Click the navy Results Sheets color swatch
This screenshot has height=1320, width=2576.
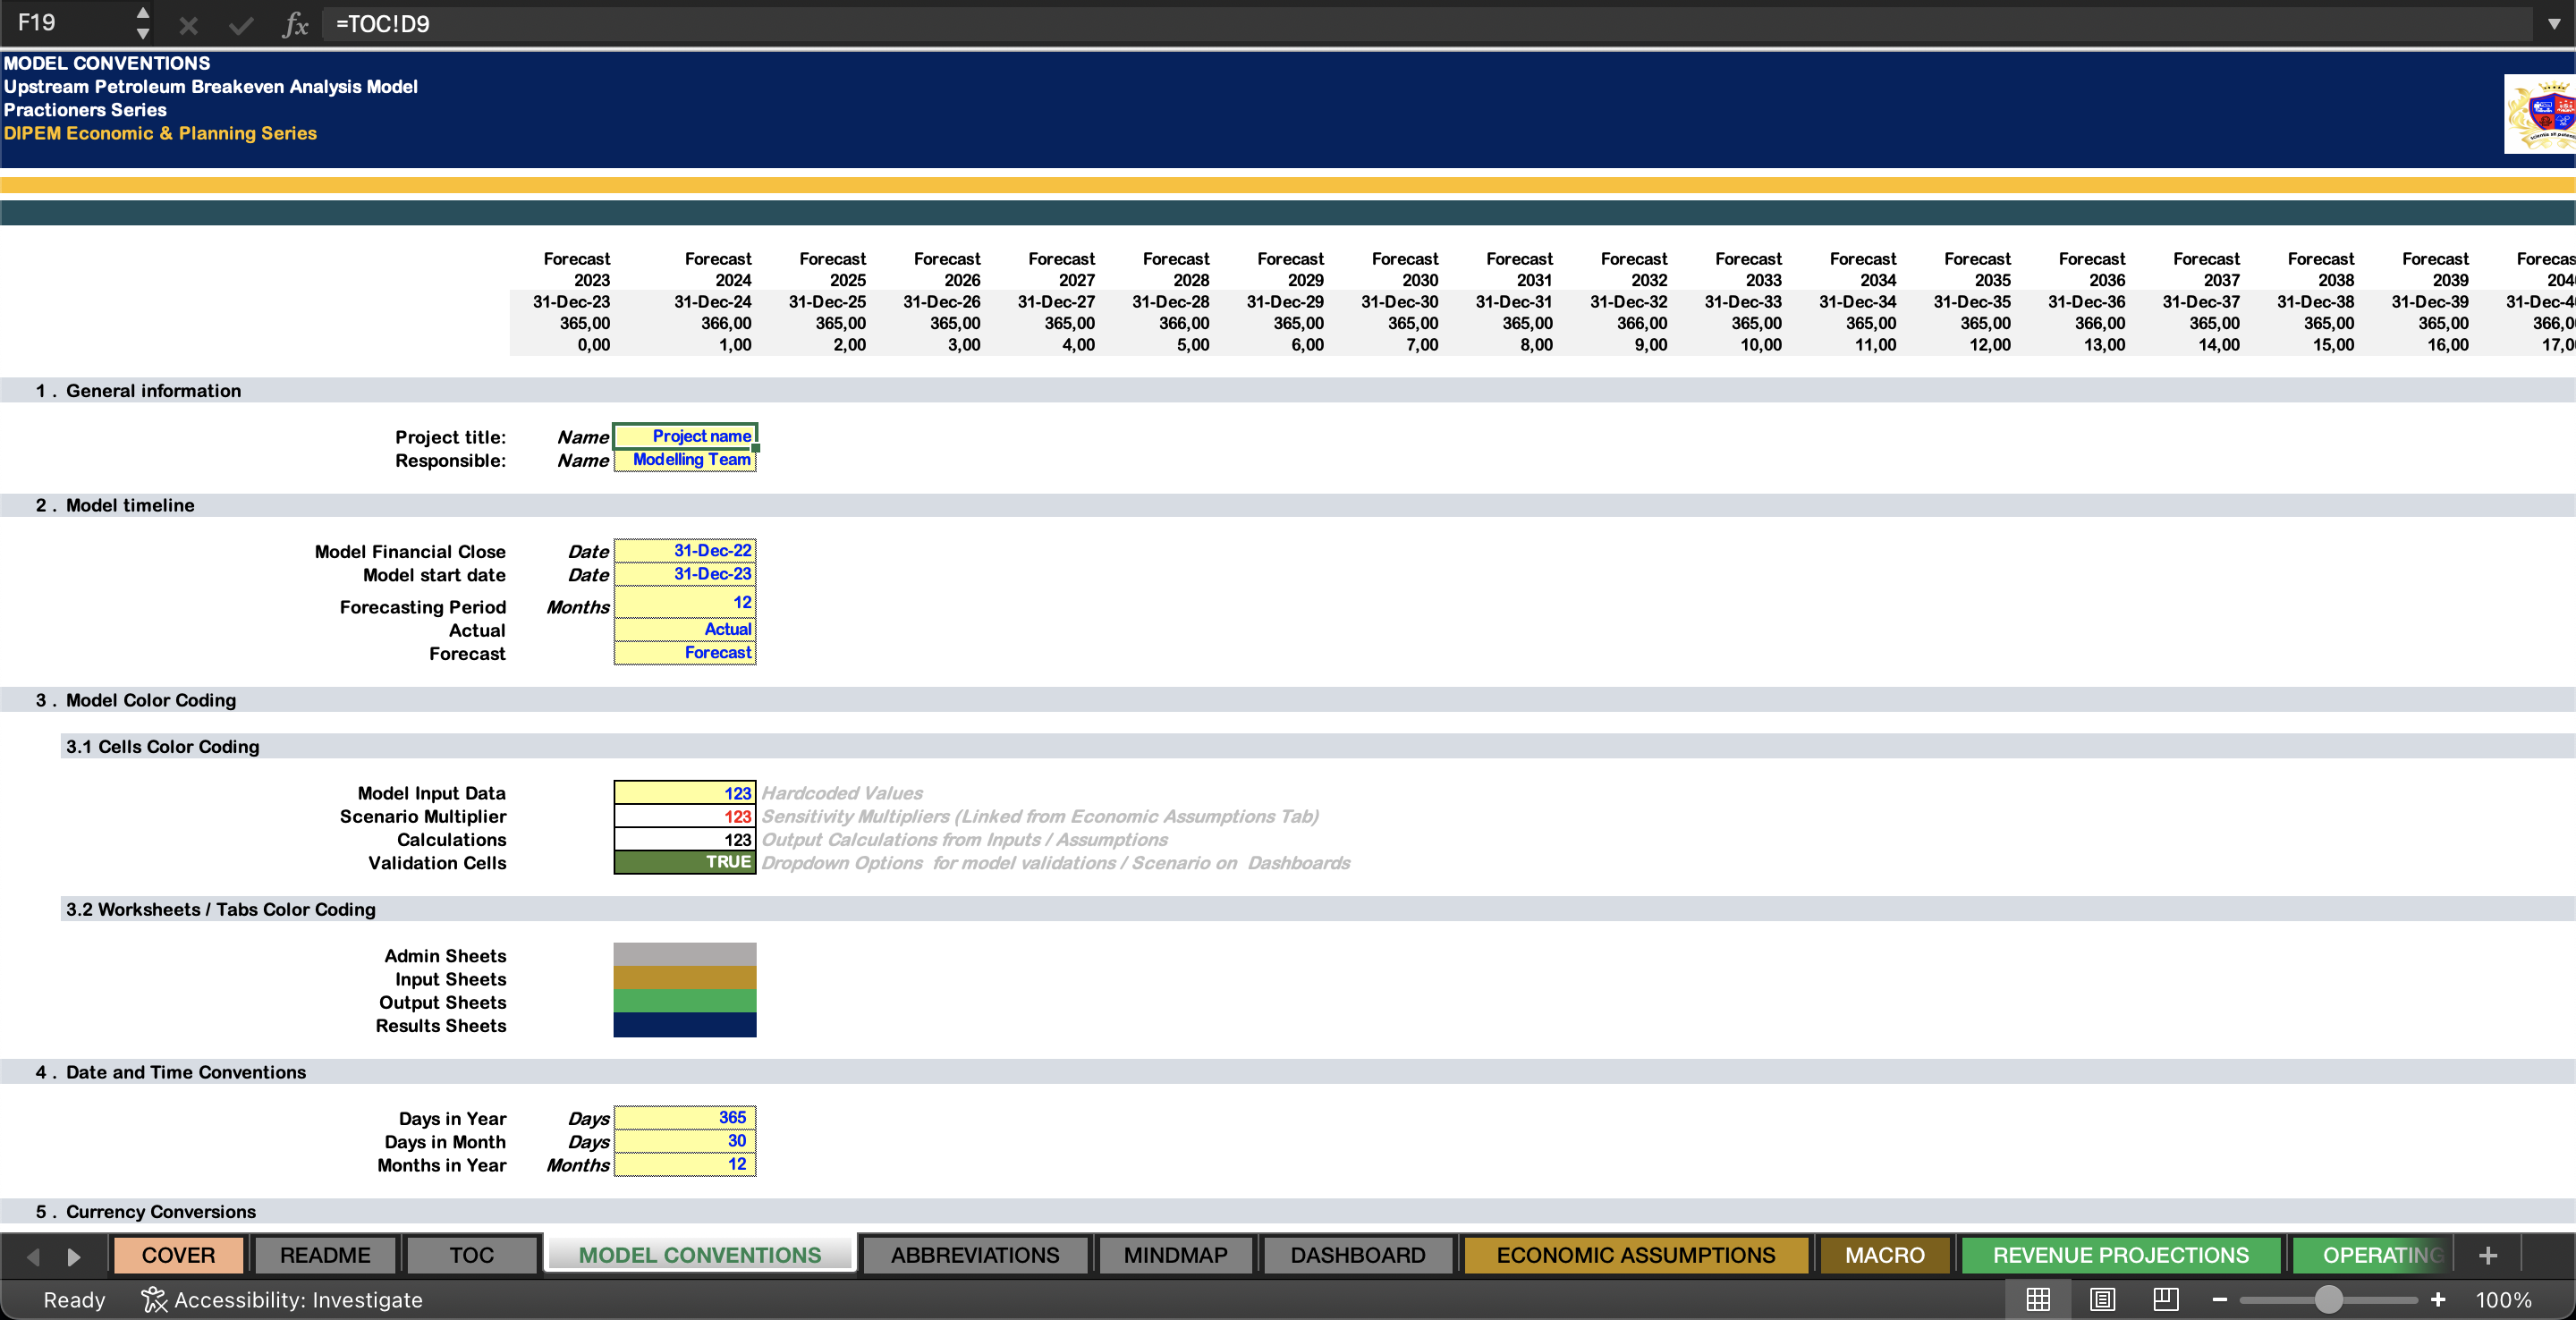(685, 1025)
